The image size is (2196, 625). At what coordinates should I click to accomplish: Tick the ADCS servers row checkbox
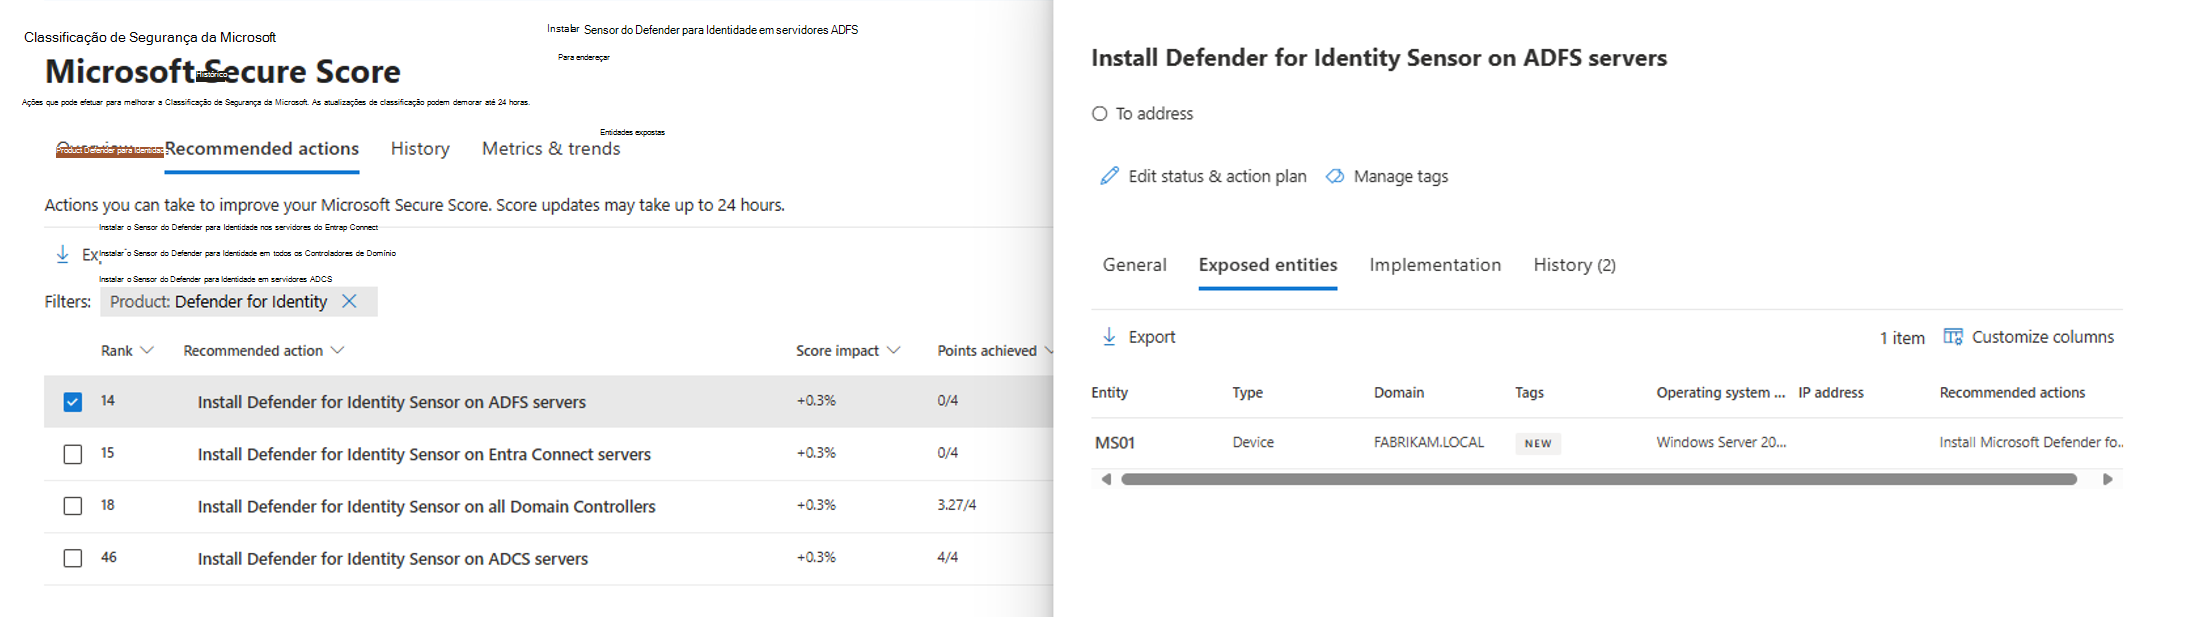click(x=73, y=558)
